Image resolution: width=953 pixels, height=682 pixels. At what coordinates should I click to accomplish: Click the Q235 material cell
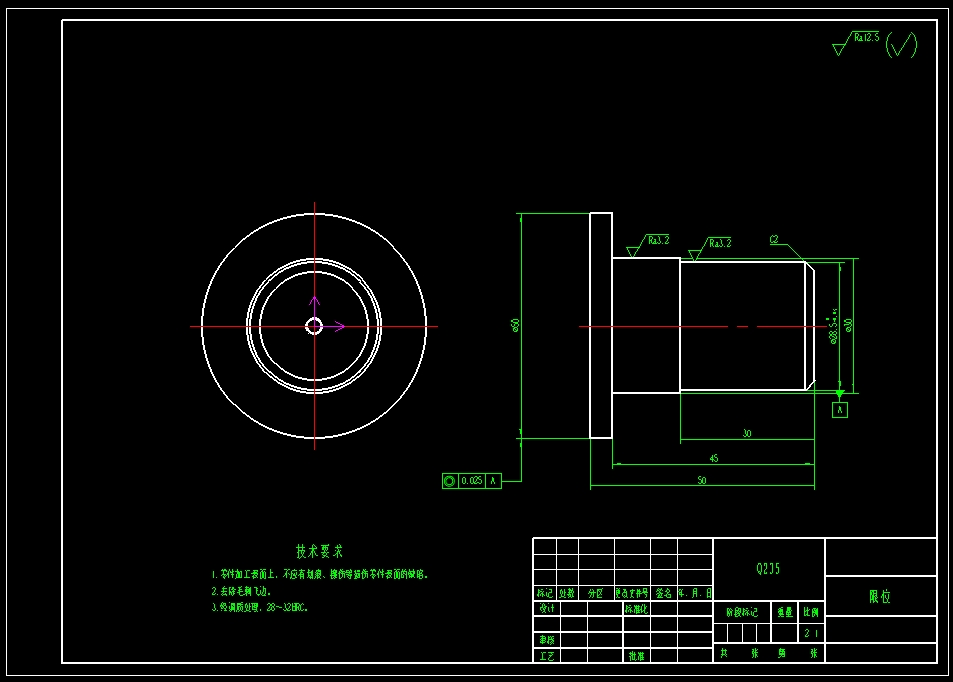768,569
